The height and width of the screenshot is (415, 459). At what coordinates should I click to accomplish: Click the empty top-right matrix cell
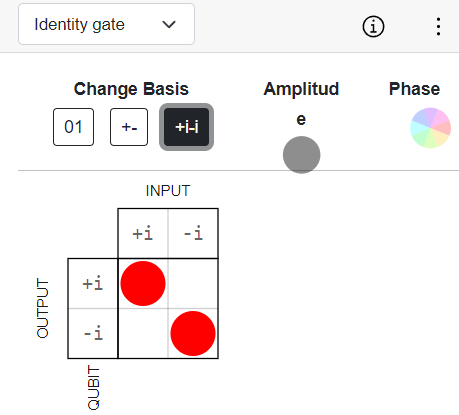[x=193, y=284]
